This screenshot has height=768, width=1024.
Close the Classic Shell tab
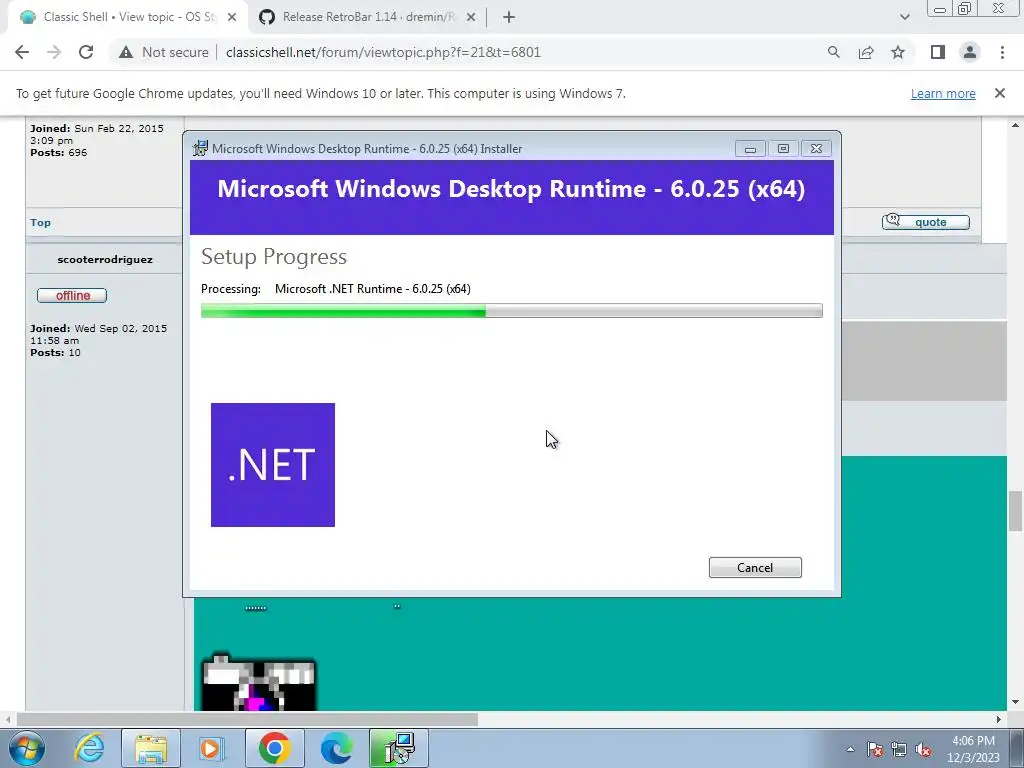coord(232,18)
